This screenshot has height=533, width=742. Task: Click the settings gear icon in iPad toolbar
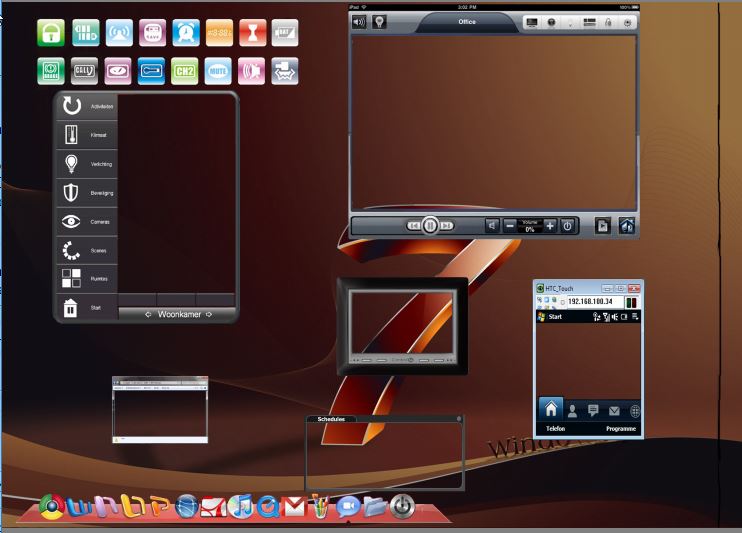coord(627,22)
